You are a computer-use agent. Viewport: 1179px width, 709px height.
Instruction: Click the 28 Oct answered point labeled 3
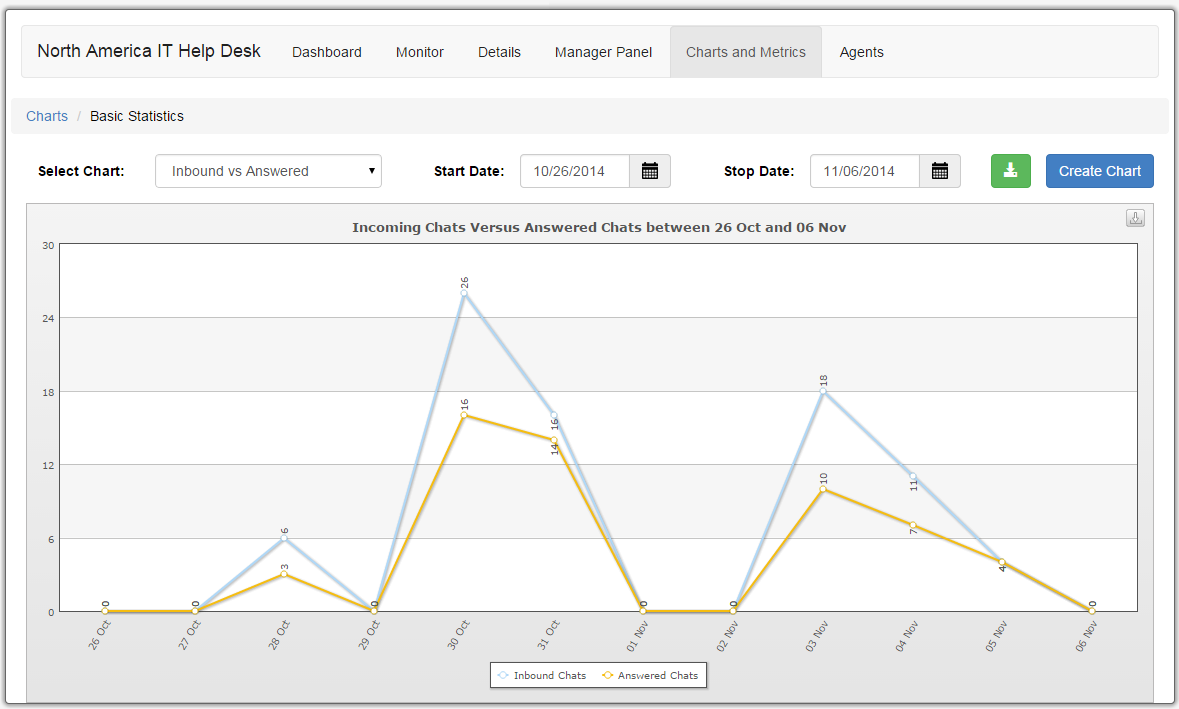pyautogui.click(x=284, y=574)
